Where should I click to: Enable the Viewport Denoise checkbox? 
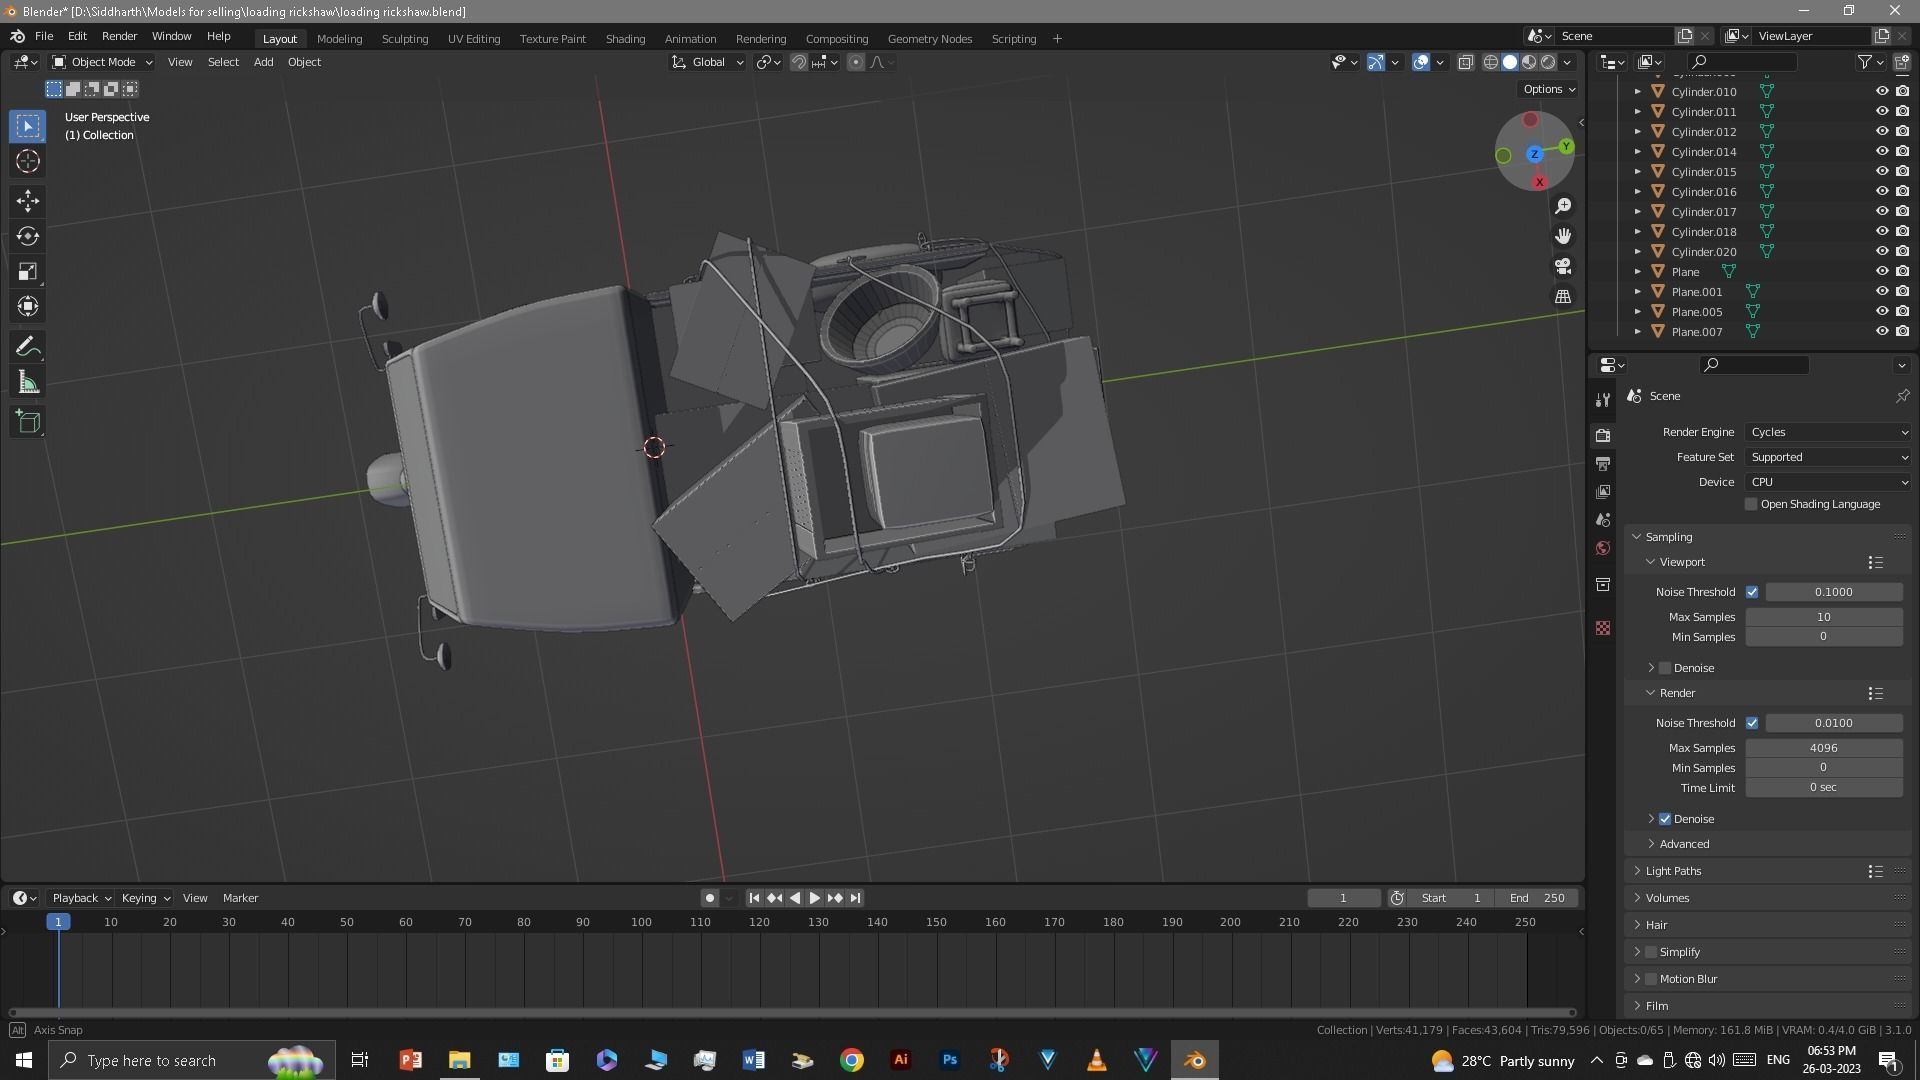[x=1665, y=668]
